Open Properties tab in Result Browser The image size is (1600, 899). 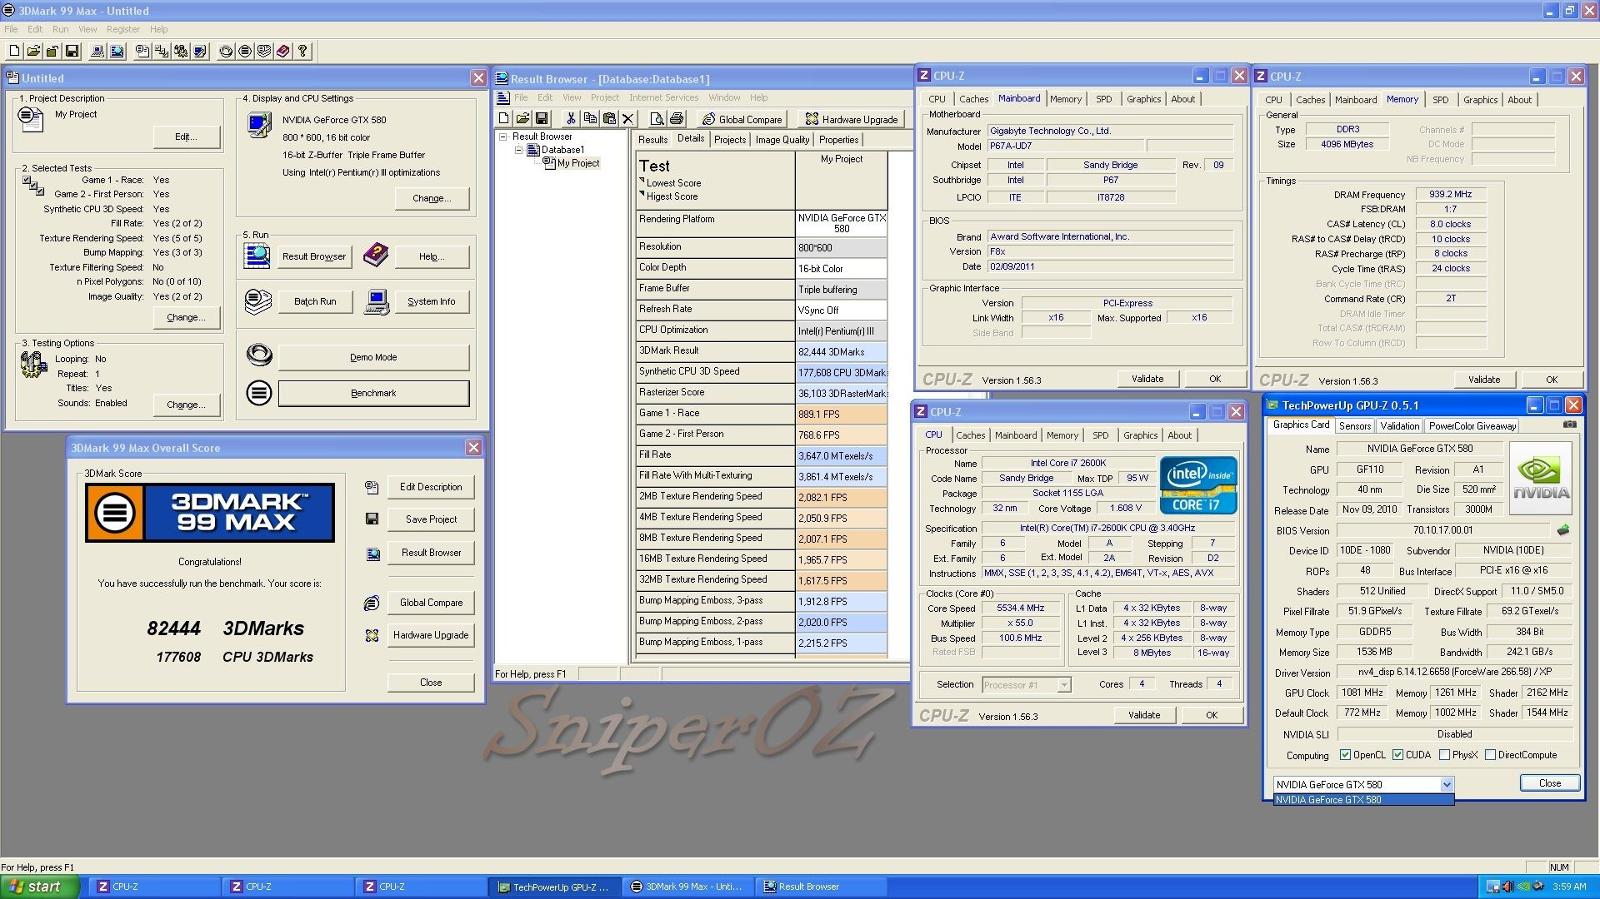click(838, 140)
